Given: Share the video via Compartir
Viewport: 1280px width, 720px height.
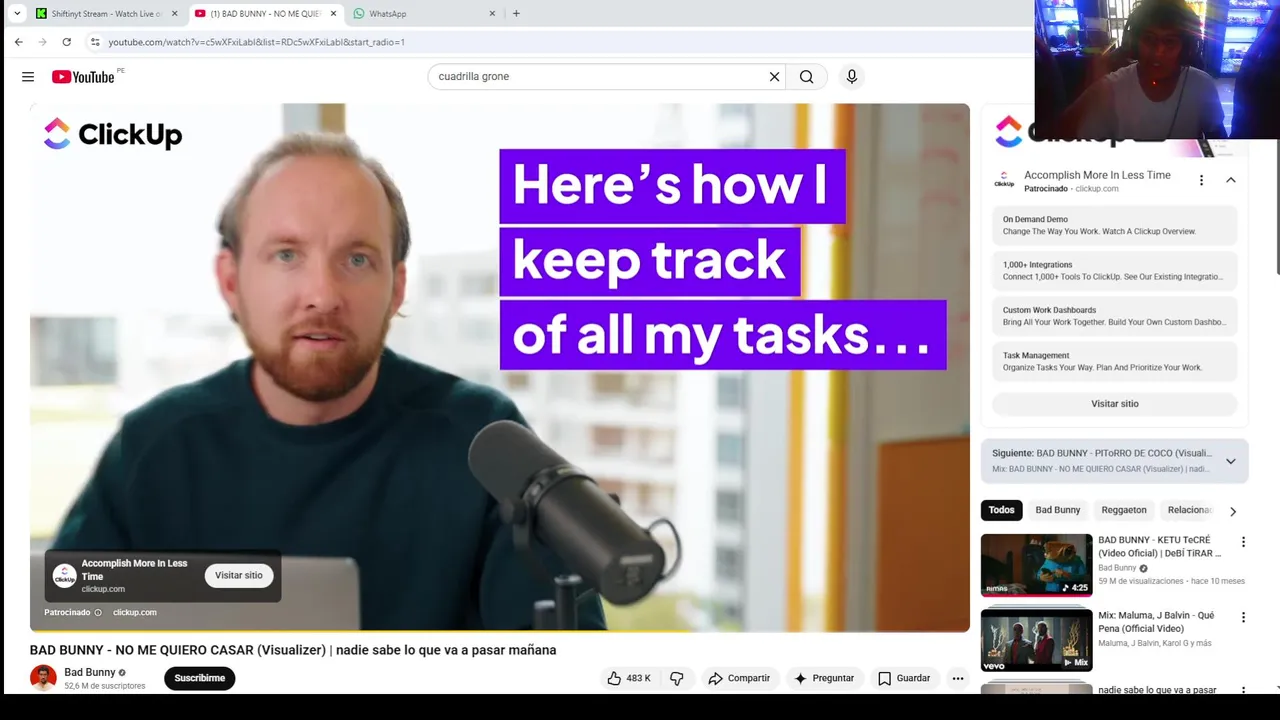Looking at the screenshot, I should 739,678.
